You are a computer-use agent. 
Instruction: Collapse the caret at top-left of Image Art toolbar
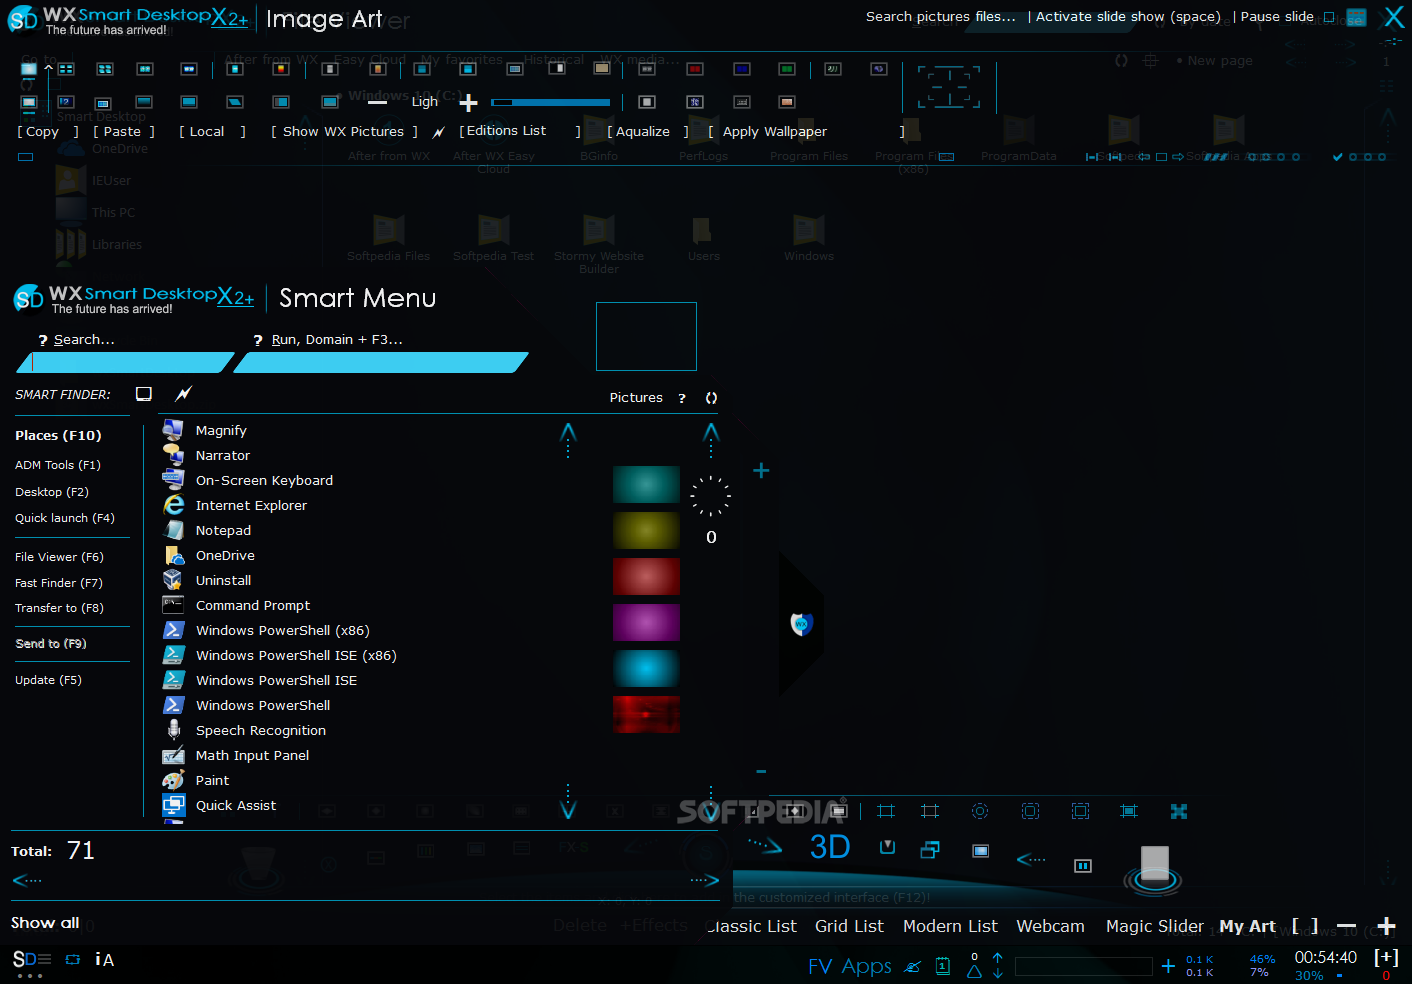48,68
